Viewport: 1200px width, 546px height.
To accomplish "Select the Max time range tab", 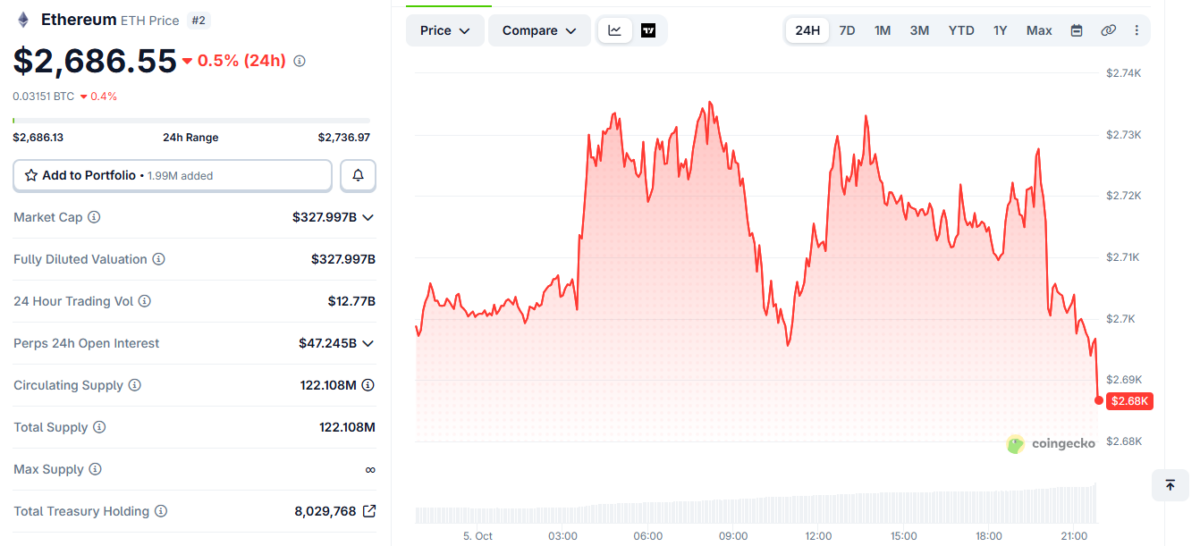I will tap(1039, 30).
